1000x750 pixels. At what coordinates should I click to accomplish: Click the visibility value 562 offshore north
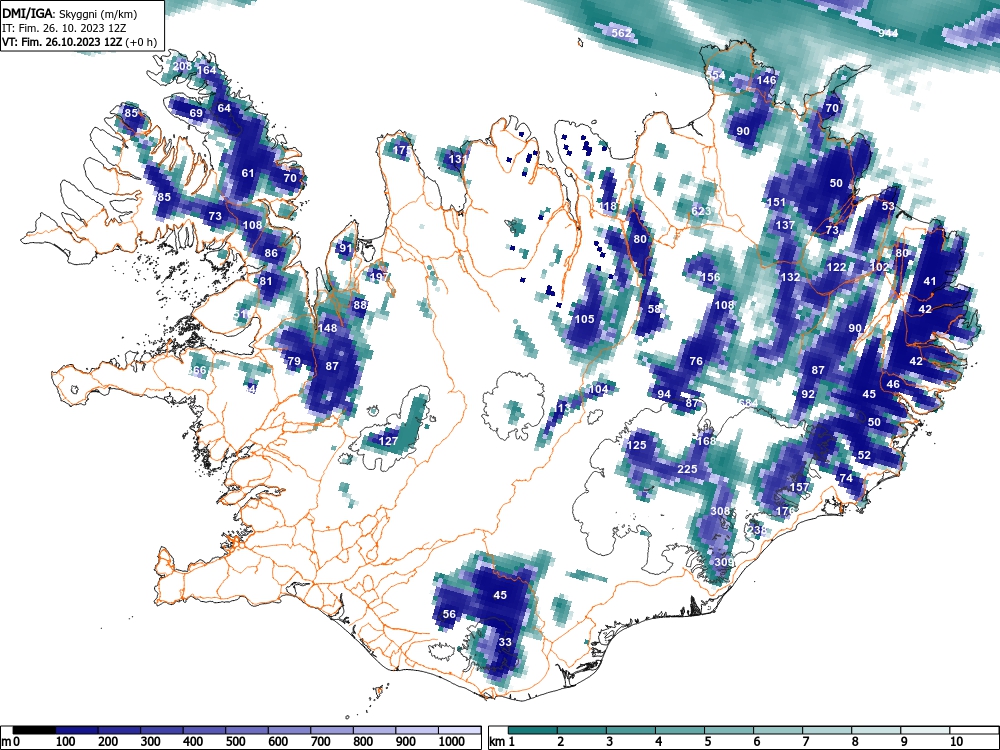coord(621,33)
